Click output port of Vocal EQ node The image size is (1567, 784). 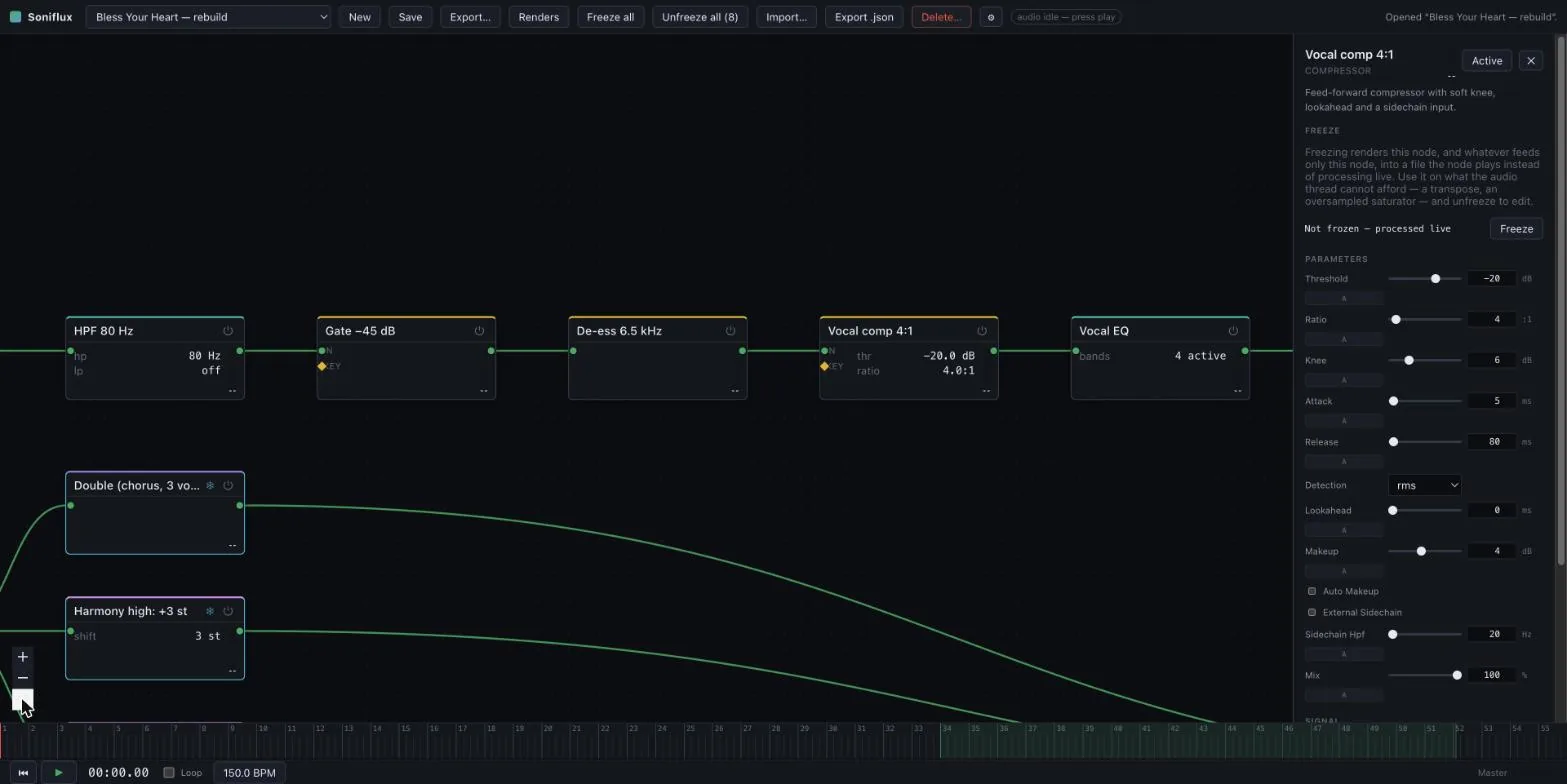pos(1245,351)
